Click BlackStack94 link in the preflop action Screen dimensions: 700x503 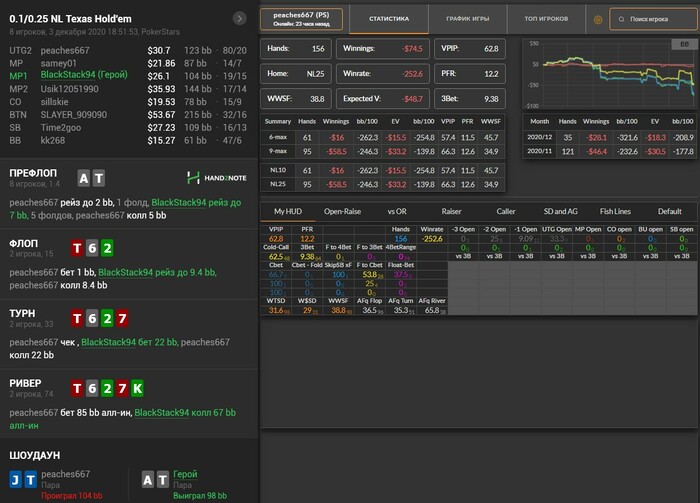click(x=179, y=203)
